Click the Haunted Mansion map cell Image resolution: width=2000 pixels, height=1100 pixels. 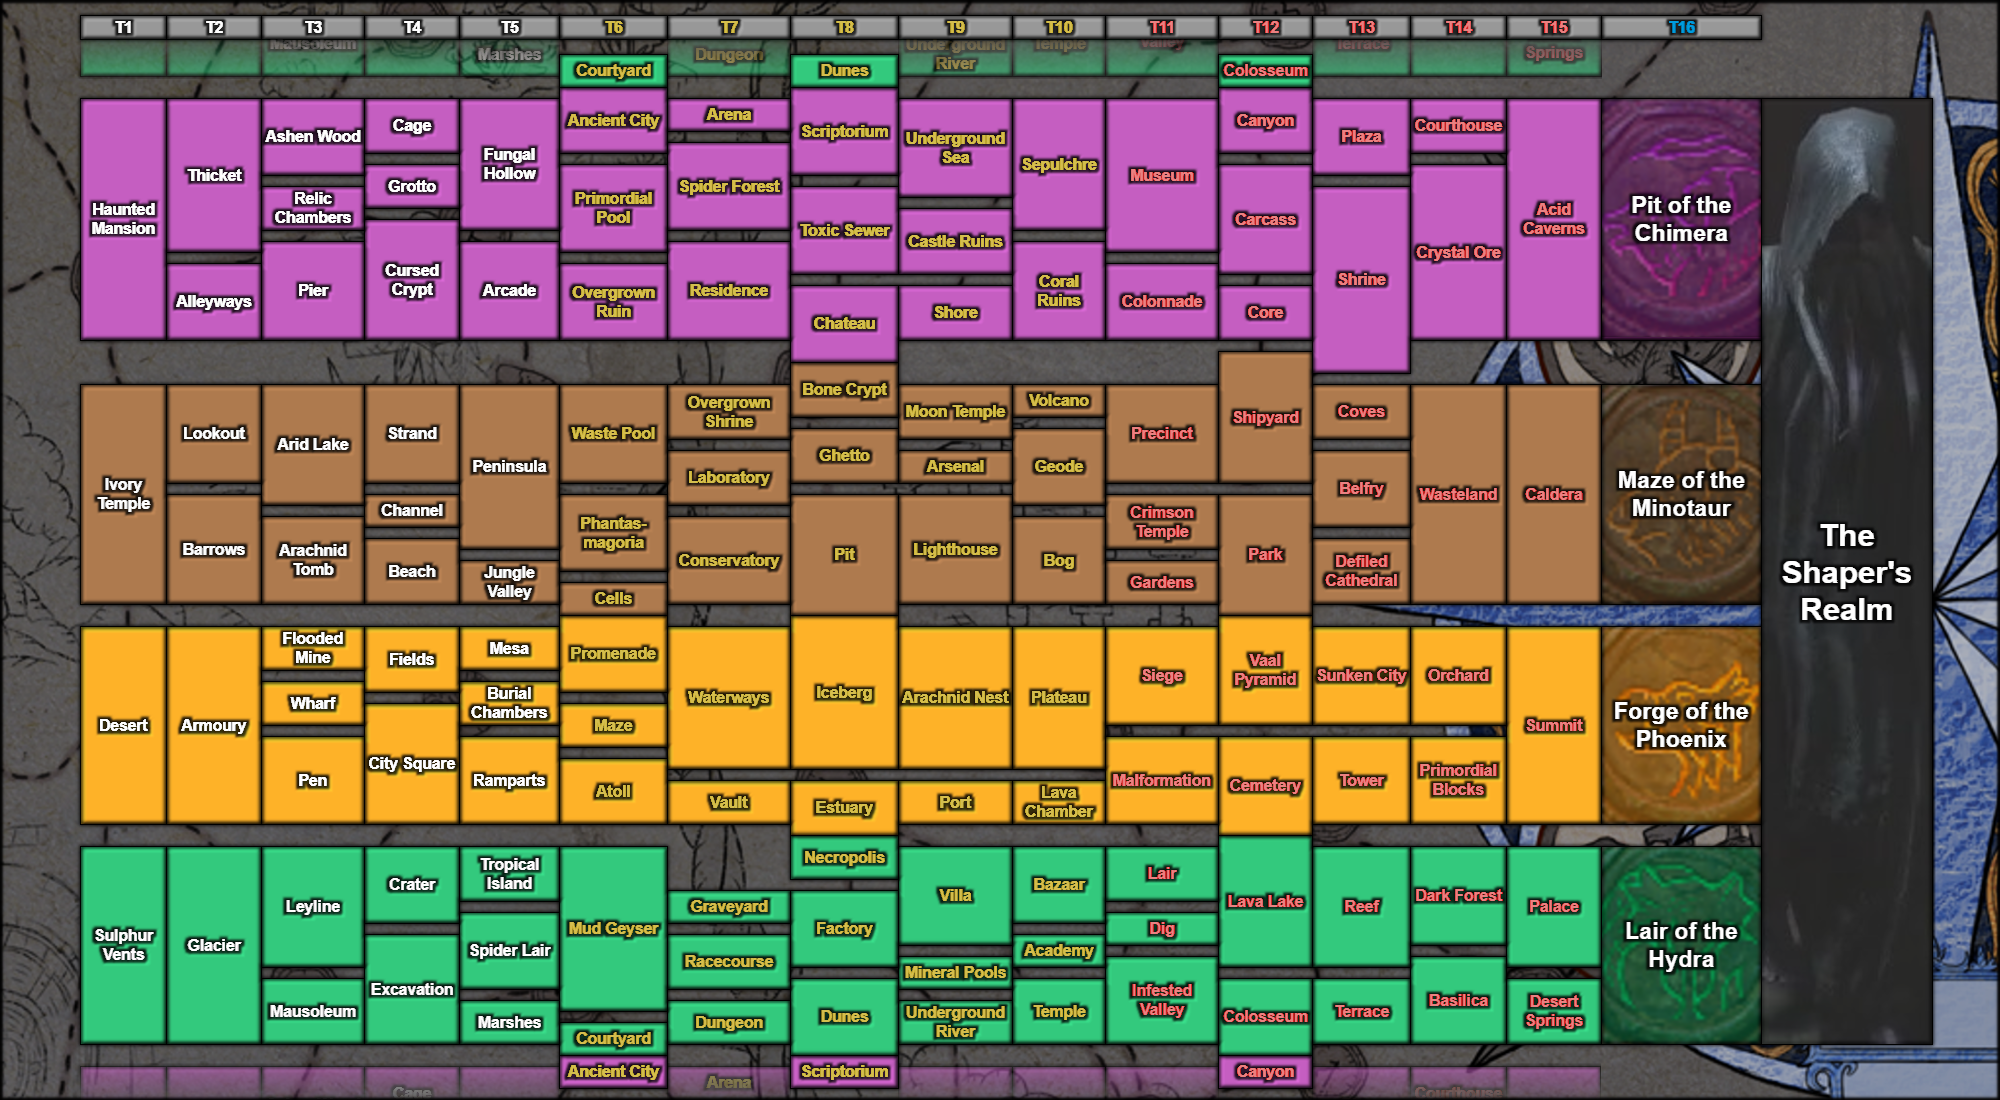[x=123, y=219]
